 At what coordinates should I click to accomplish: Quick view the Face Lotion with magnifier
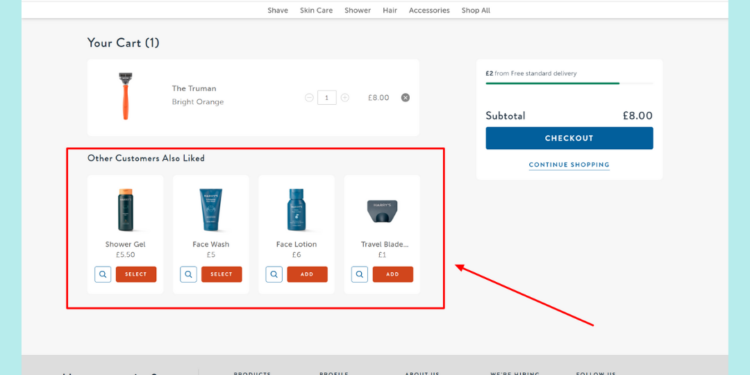274,275
